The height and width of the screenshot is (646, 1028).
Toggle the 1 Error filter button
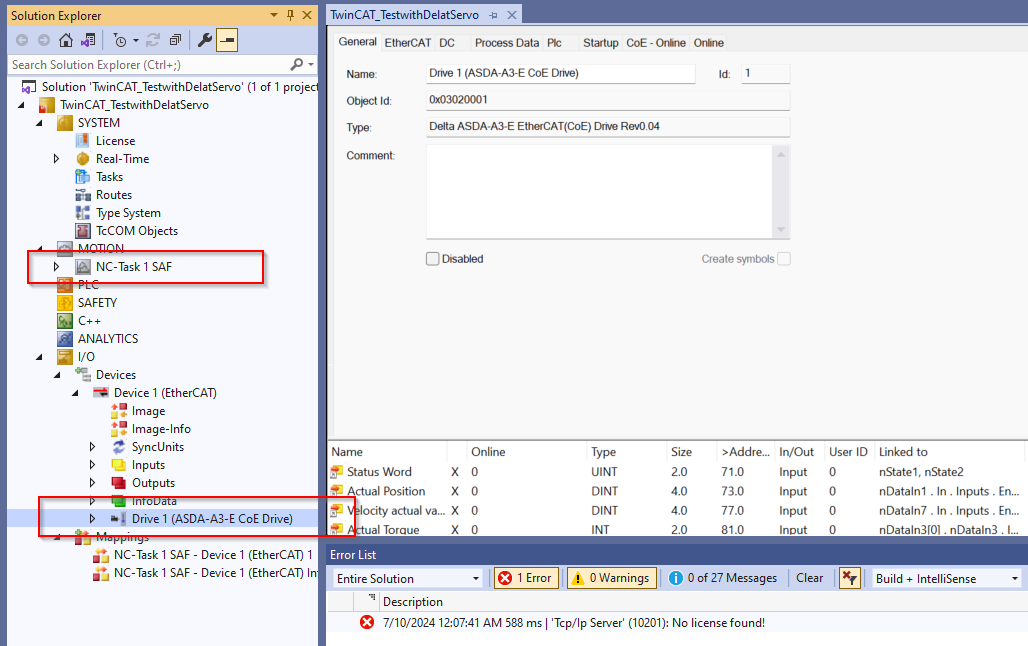pos(526,578)
